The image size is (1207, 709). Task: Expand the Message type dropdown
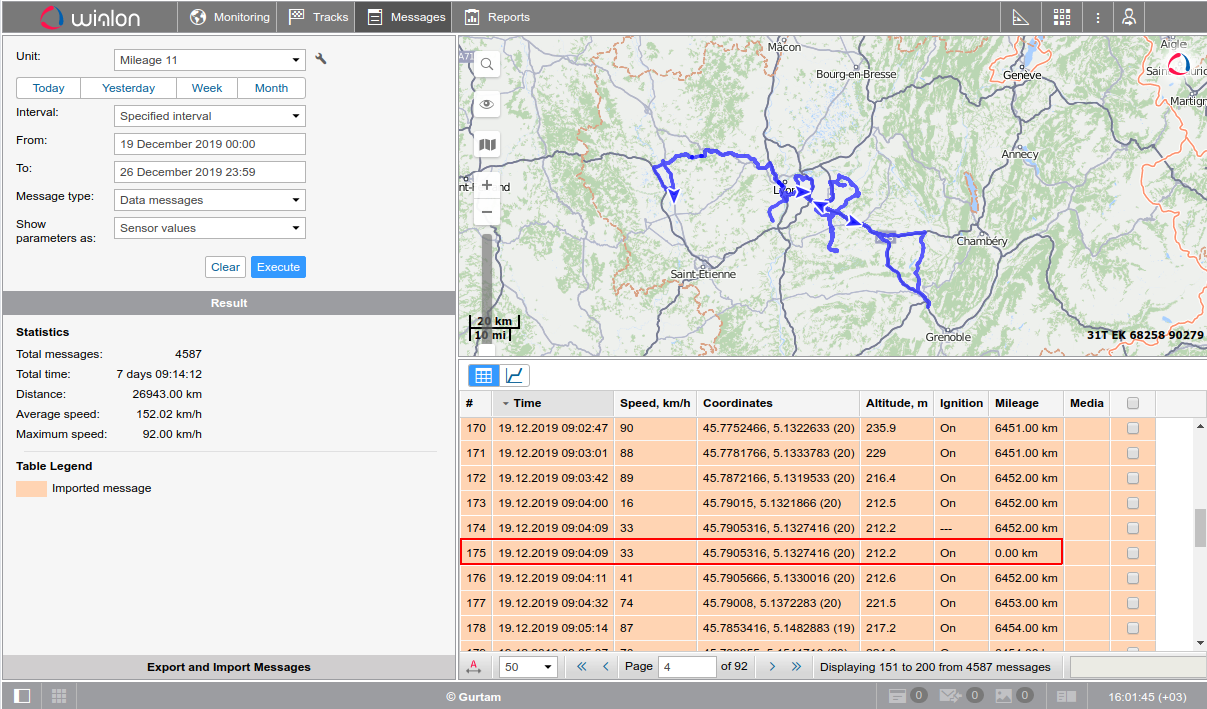(210, 200)
